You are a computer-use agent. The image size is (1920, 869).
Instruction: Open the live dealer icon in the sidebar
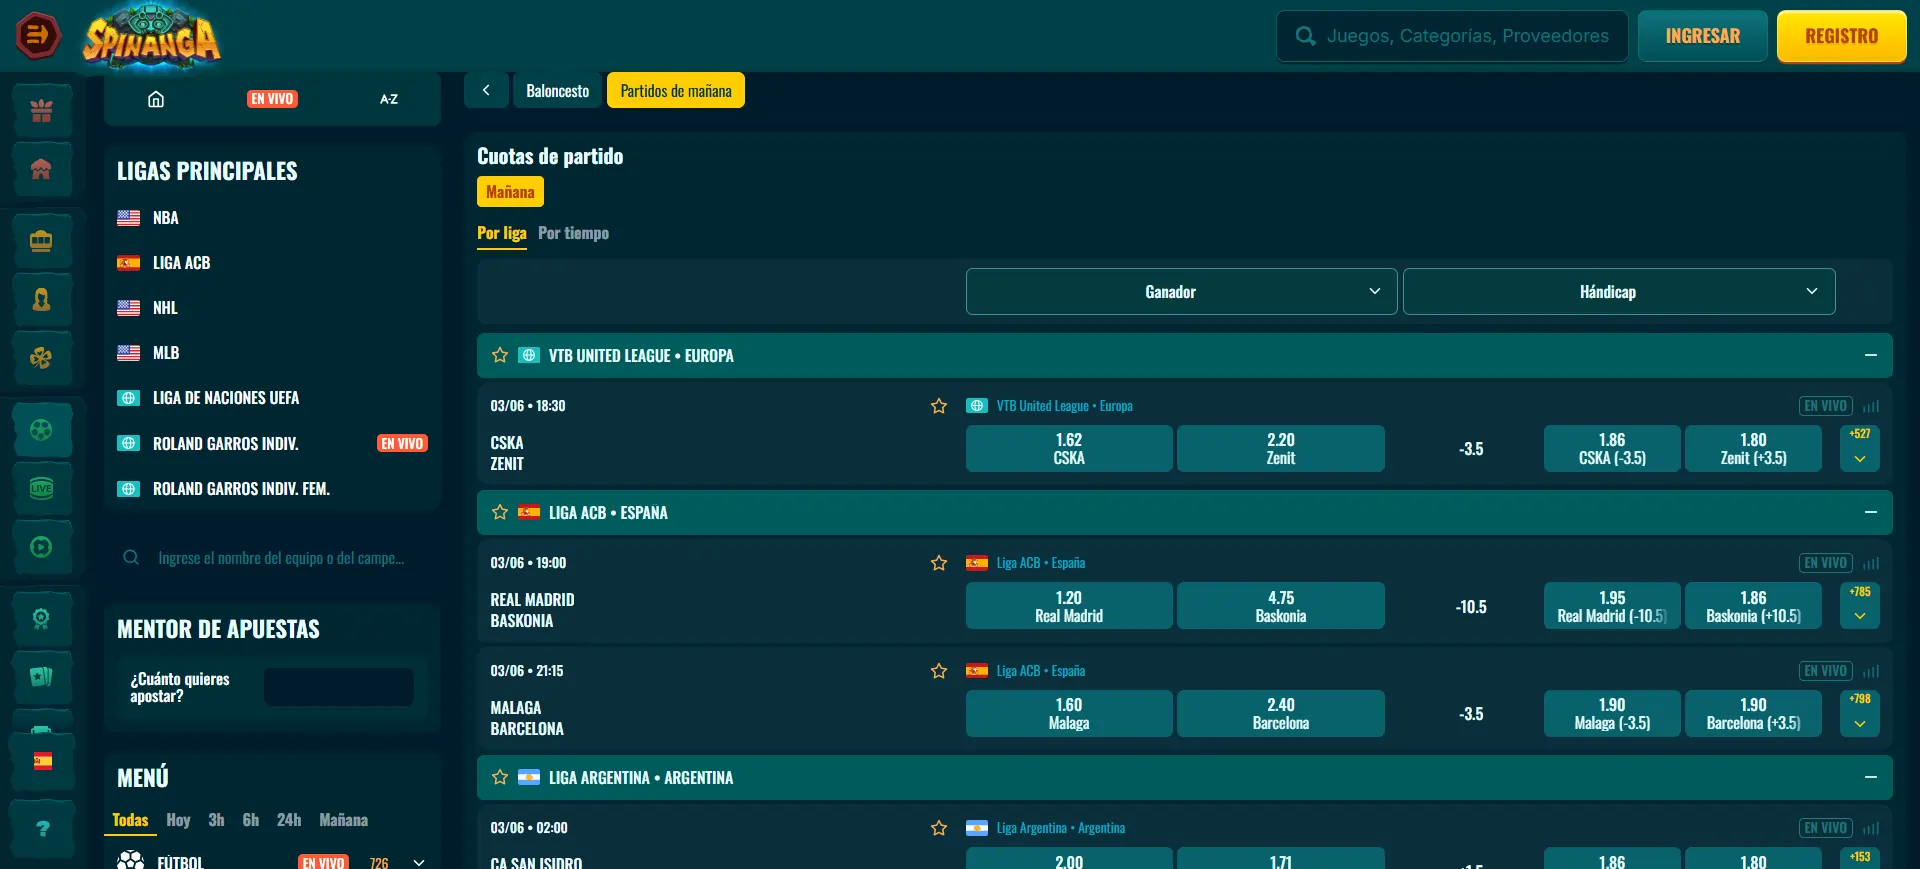click(41, 299)
